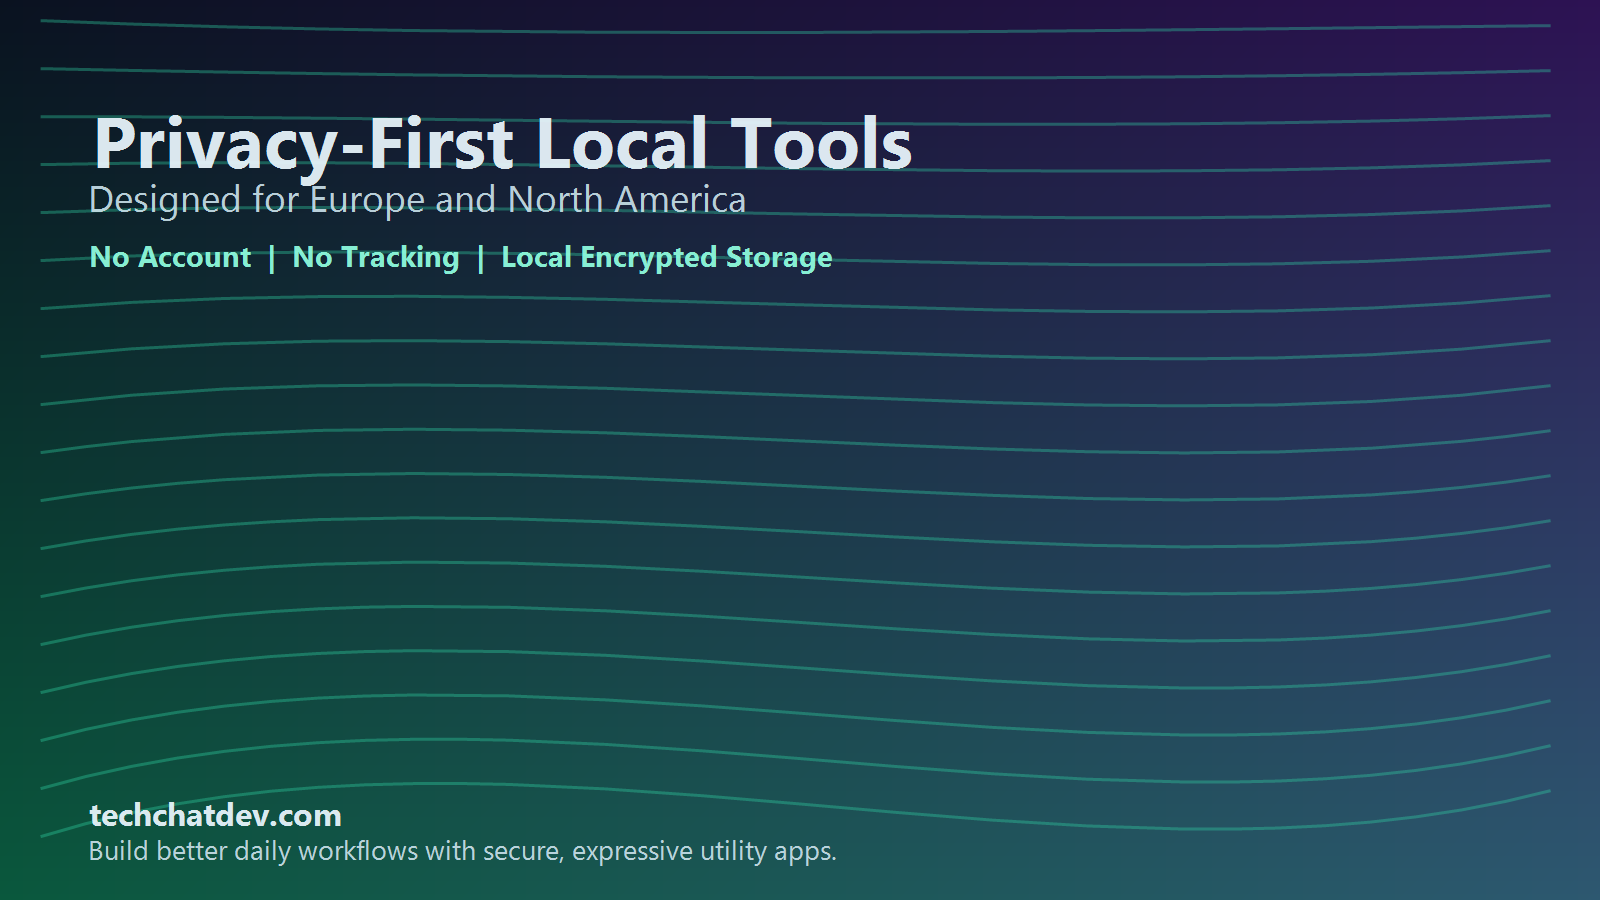Select the No Account label
The height and width of the screenshot is (900, 1600).
[169, 257]
